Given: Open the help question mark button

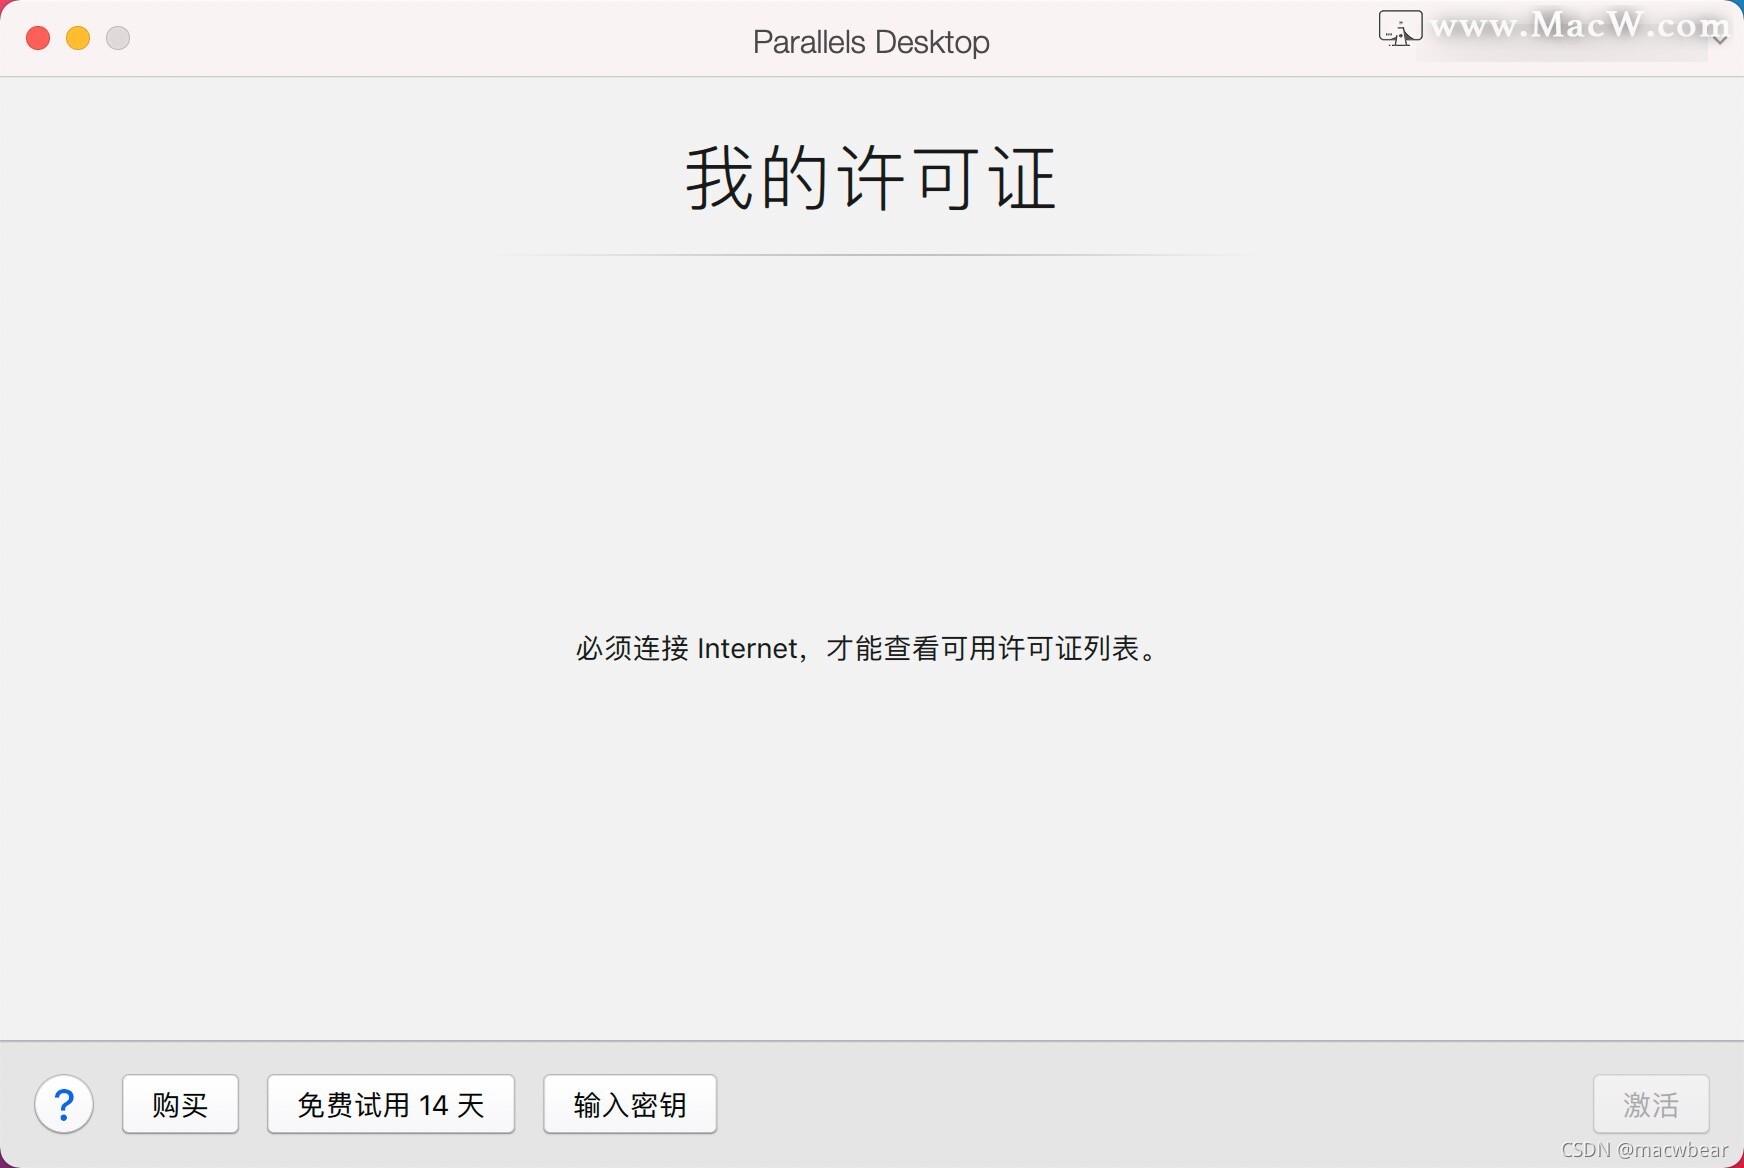Looking at the screenshot, I should point(64,1104).
